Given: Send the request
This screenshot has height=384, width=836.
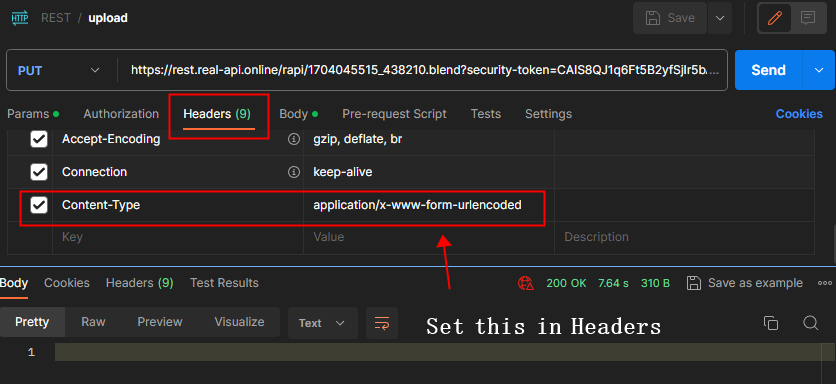Looking at the screenshot, I should 768,70.
